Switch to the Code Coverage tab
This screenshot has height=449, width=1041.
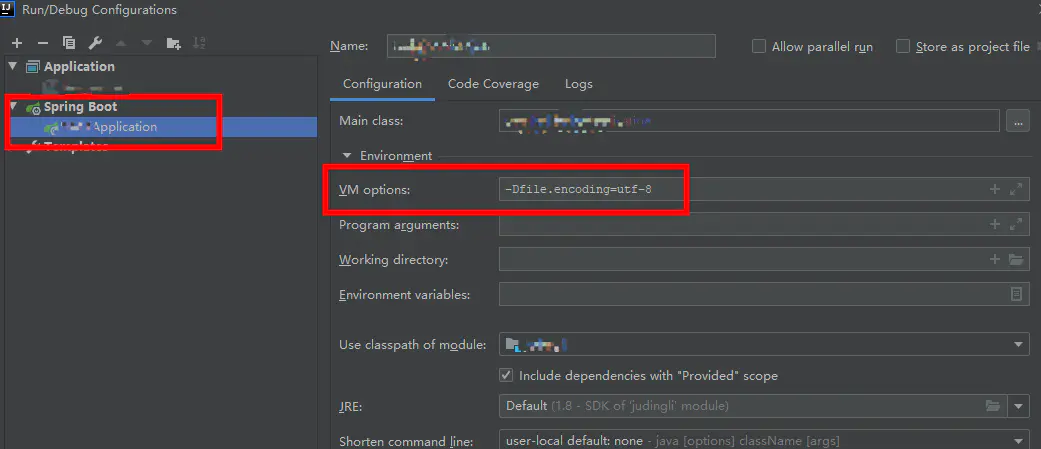(x=493, y=84)
